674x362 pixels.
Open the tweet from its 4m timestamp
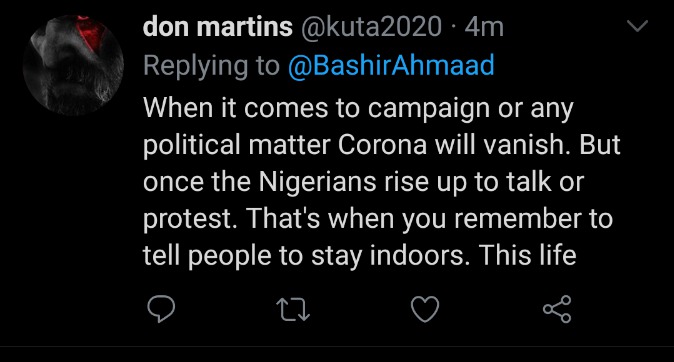(484, 27)
